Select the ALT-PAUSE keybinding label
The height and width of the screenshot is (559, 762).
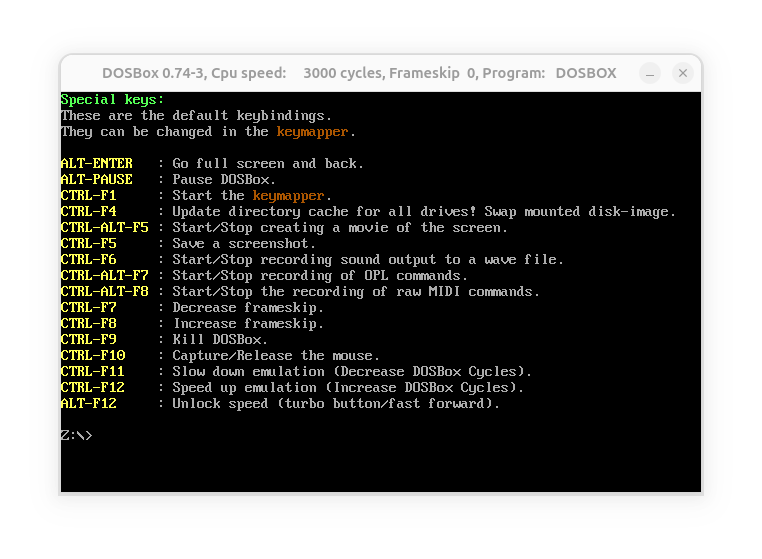click(97, 179)
